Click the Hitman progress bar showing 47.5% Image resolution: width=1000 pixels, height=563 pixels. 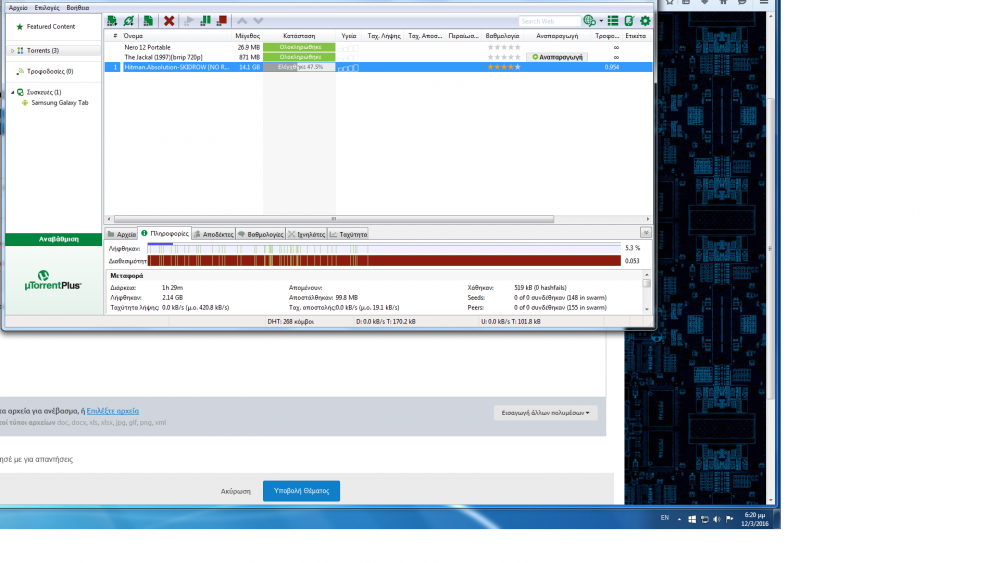pos(299,67)
